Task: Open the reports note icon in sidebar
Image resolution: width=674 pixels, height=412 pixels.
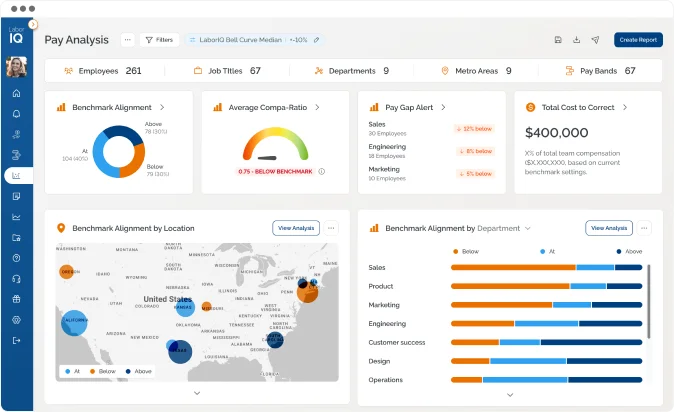Action: 16,197
